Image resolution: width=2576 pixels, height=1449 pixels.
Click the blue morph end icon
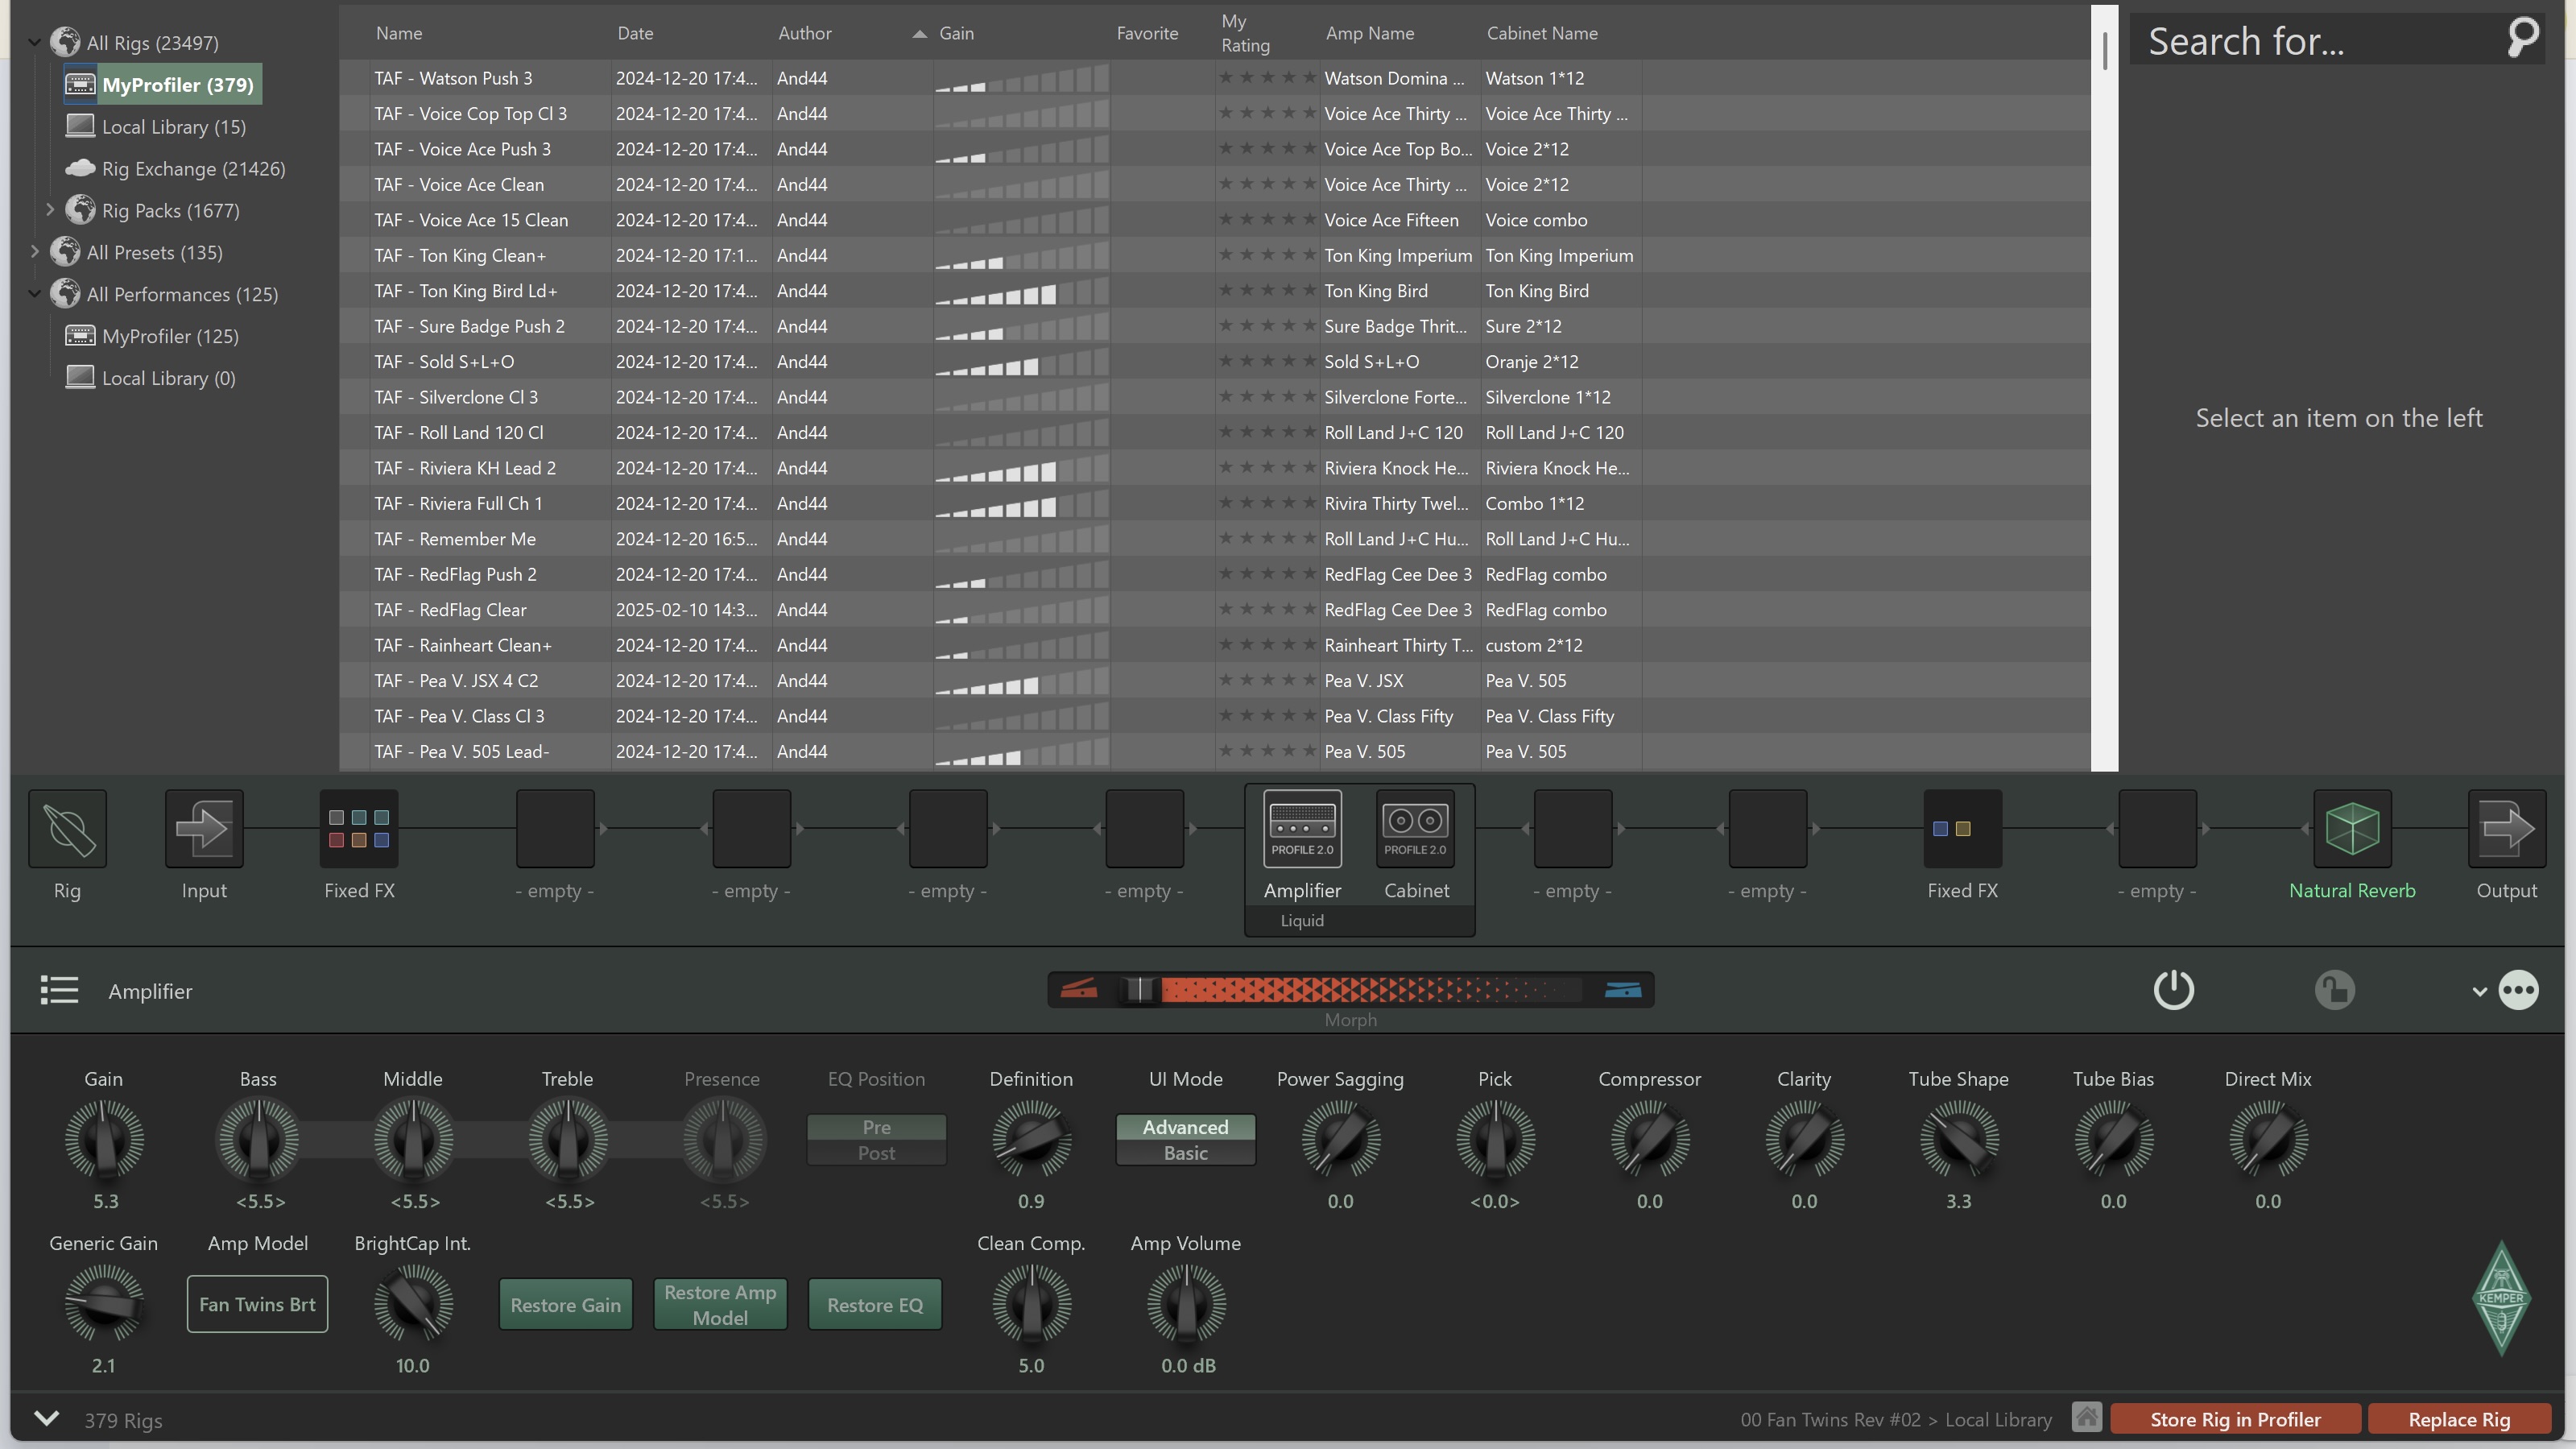1622,989
